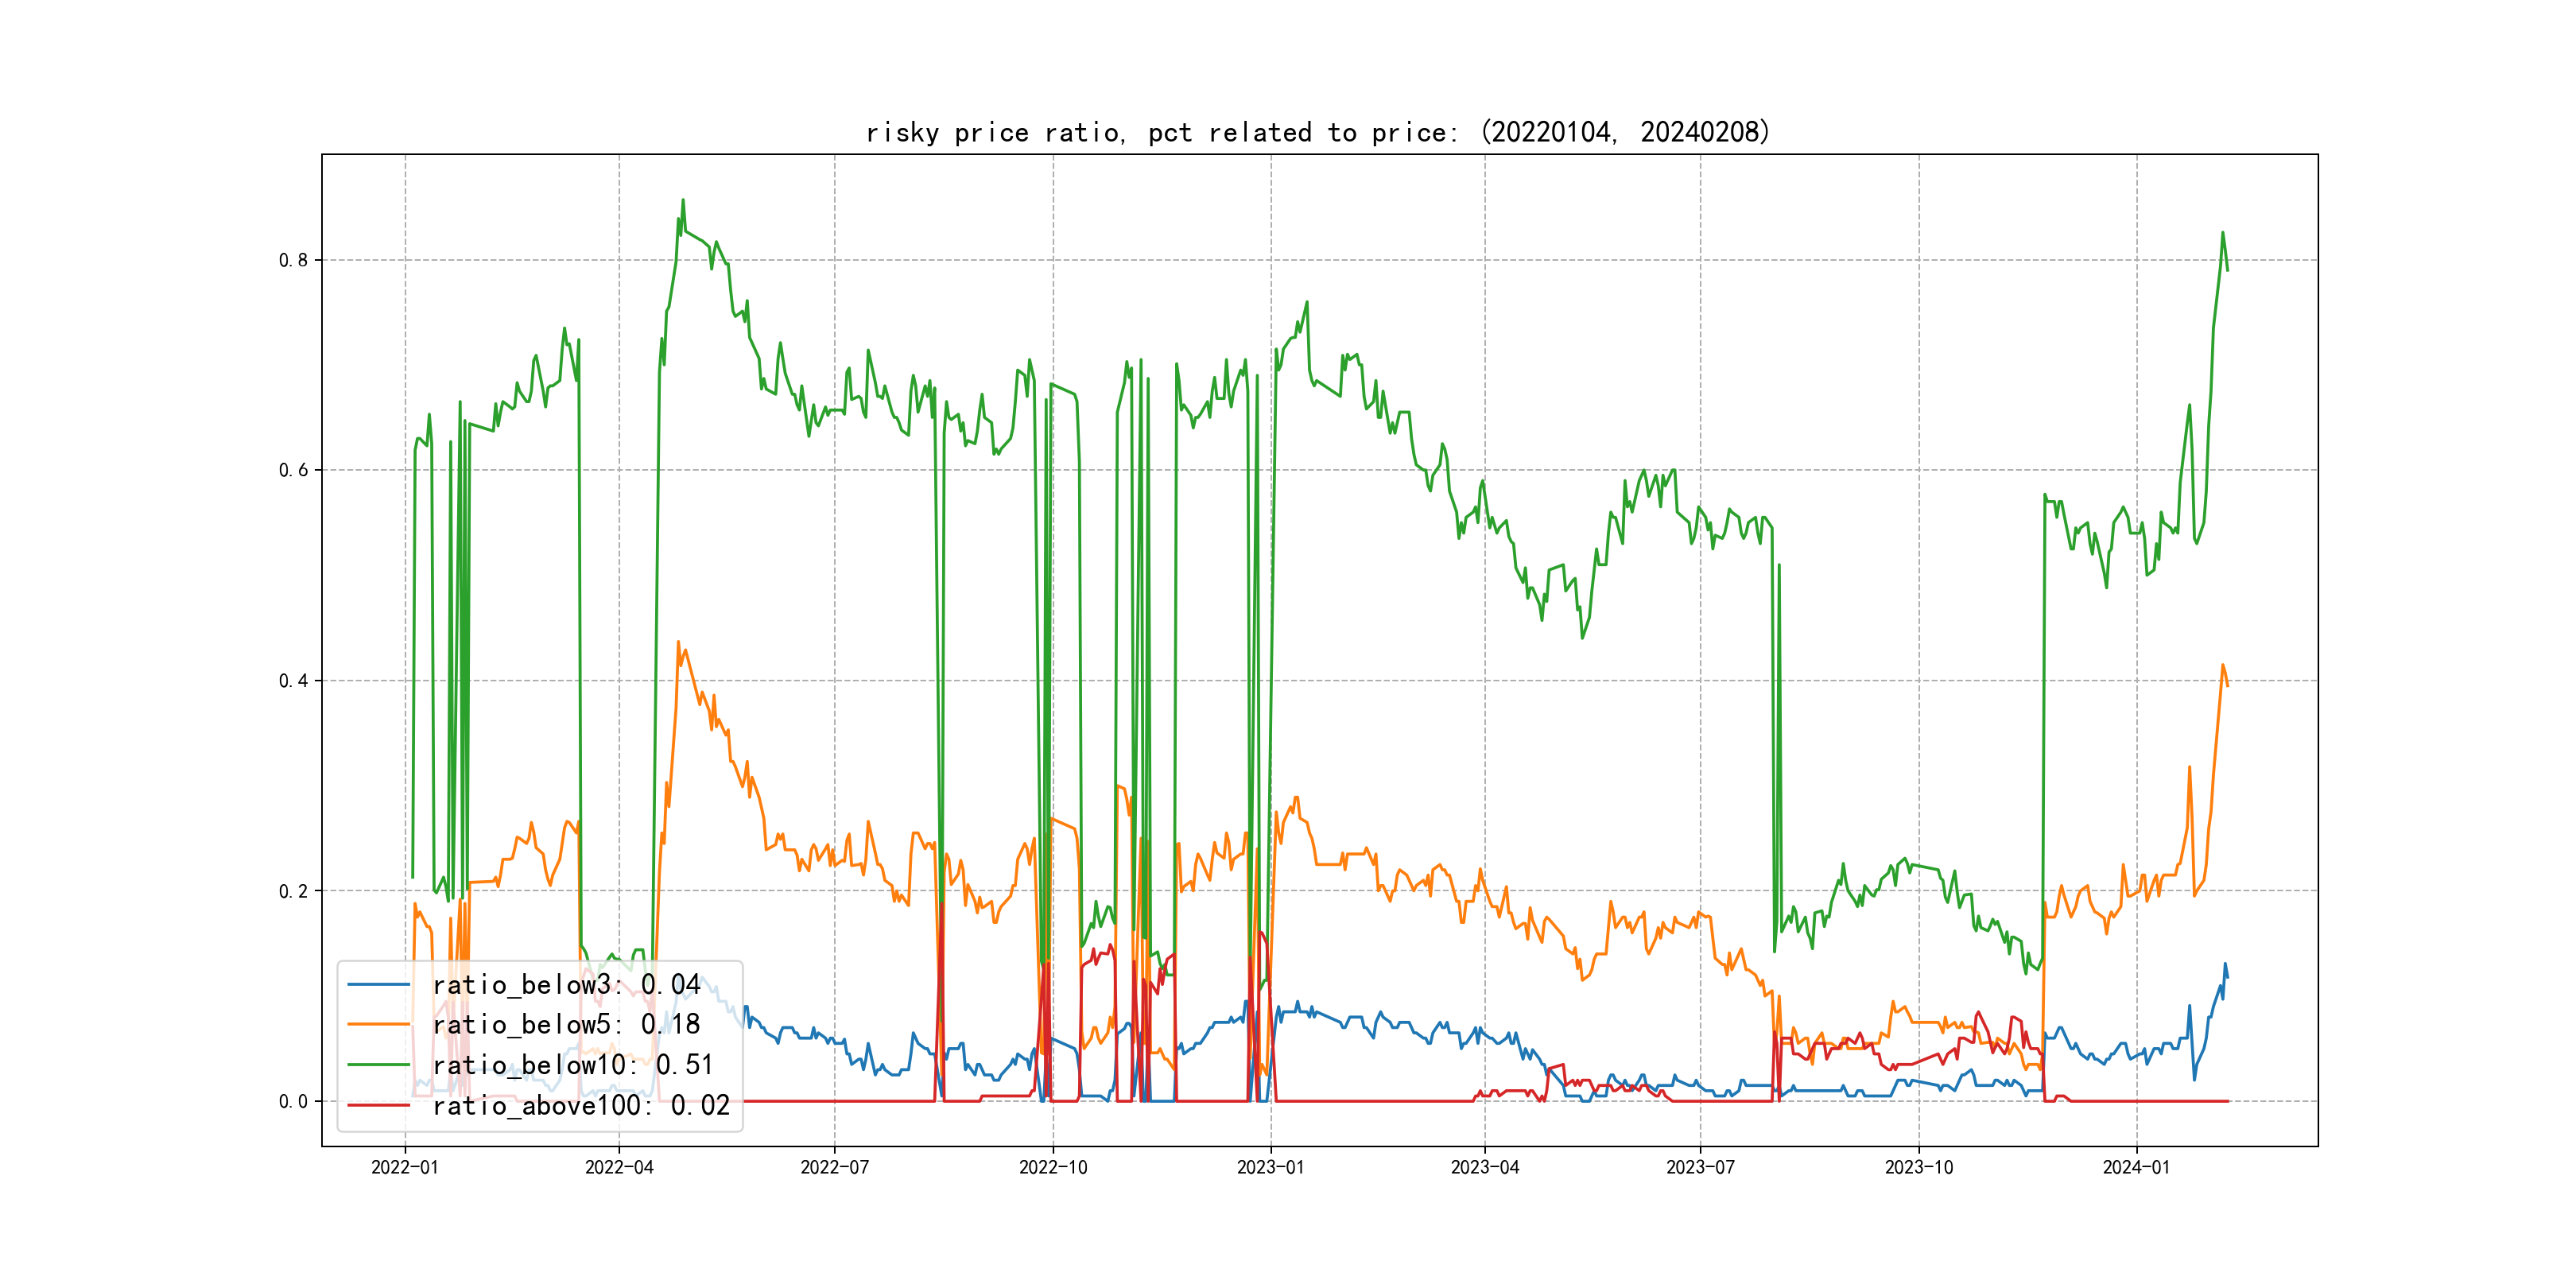Click the 2023-07 x-axis tick label
This screenshot has width=2576, height=1288.
pos(1700,1167)
